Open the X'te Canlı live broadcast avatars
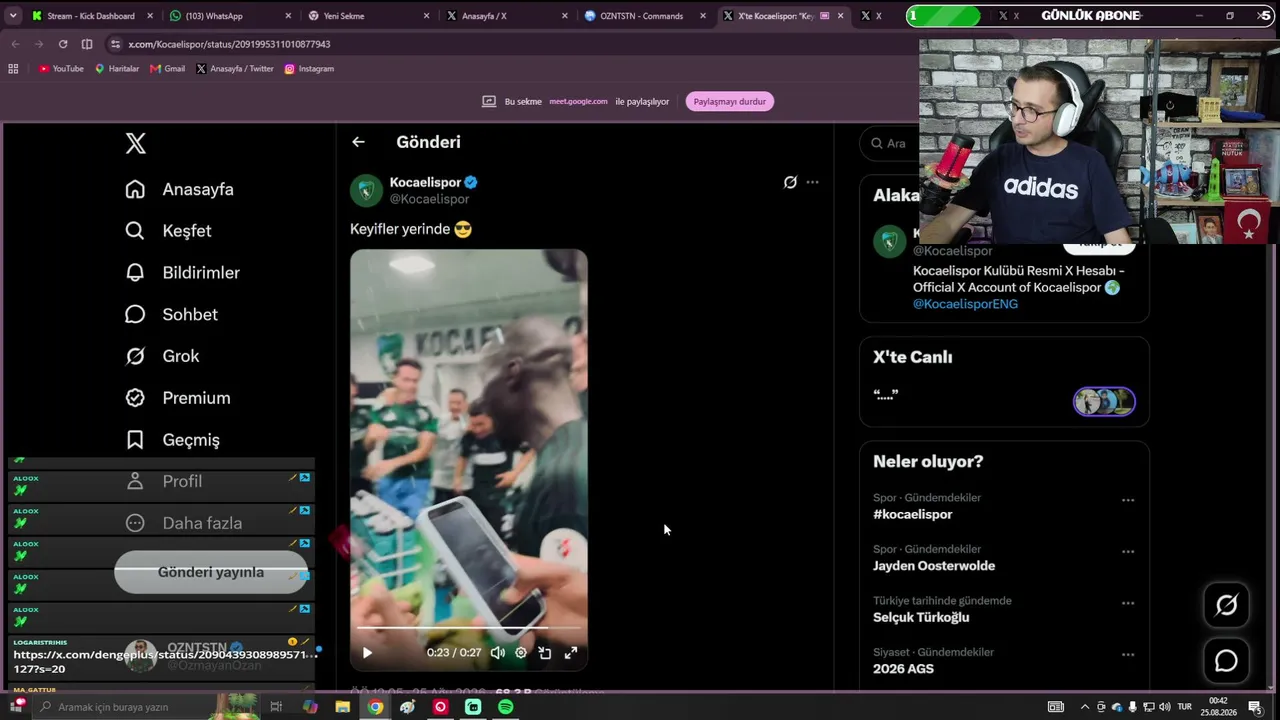The image size is (1280, 720). tap(1104, 402)
